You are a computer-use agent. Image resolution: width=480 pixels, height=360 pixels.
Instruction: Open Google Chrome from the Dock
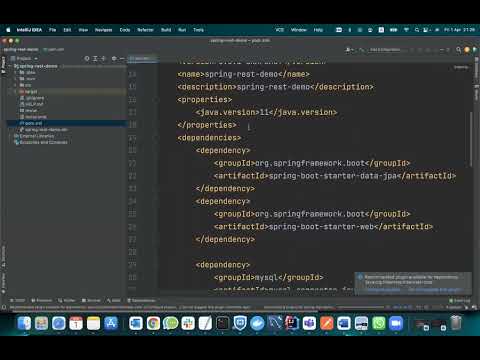click(153, 323)
